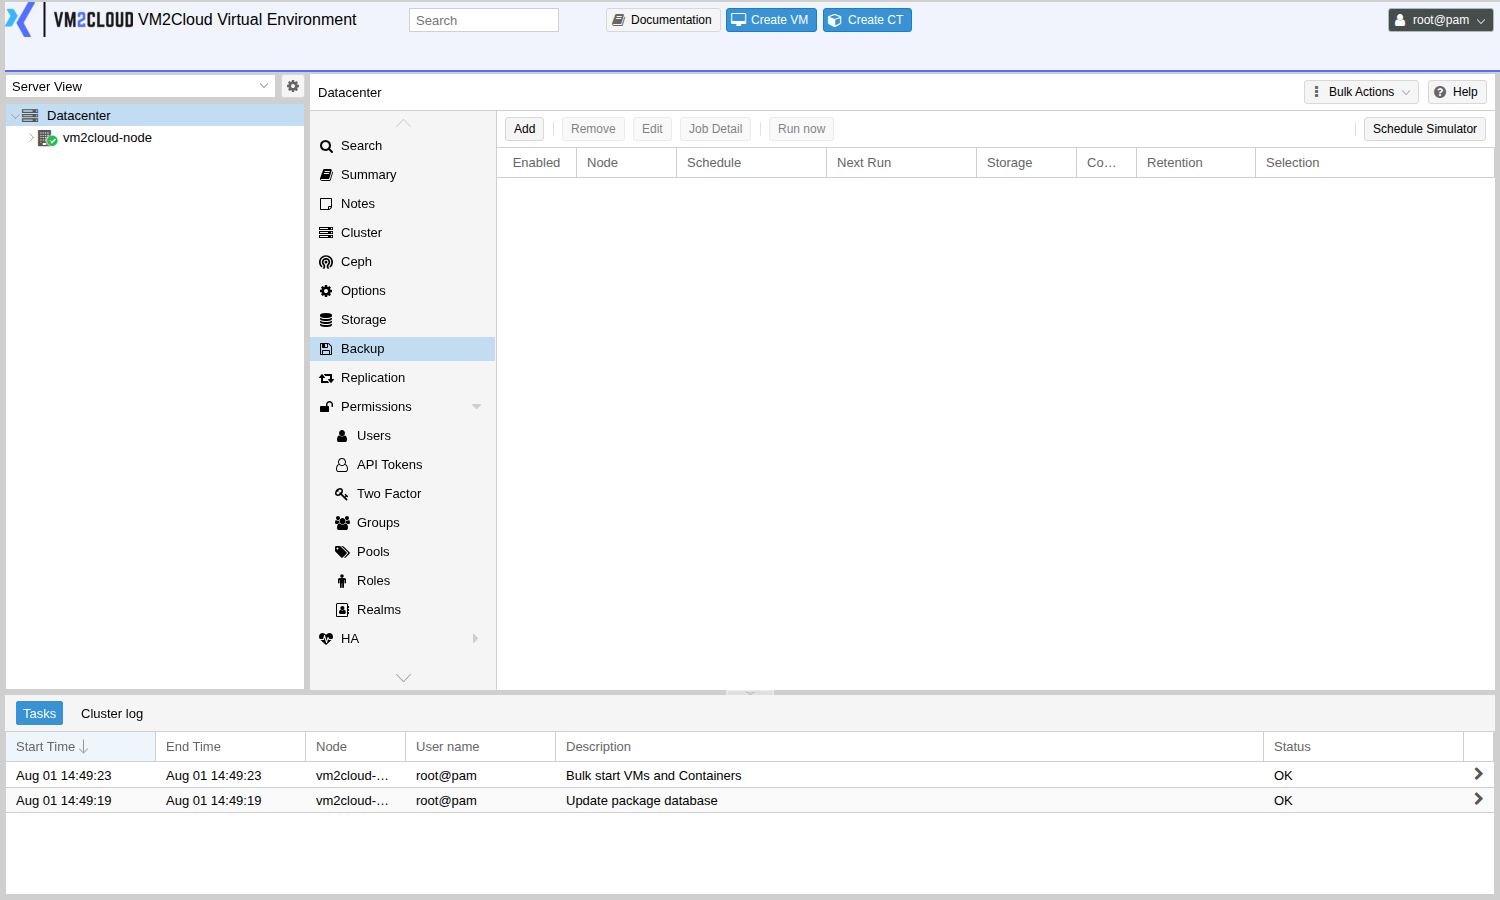This screenshot has height=900, width=1500.
Task: Open the Documentation button
Action: pos(663,20)
